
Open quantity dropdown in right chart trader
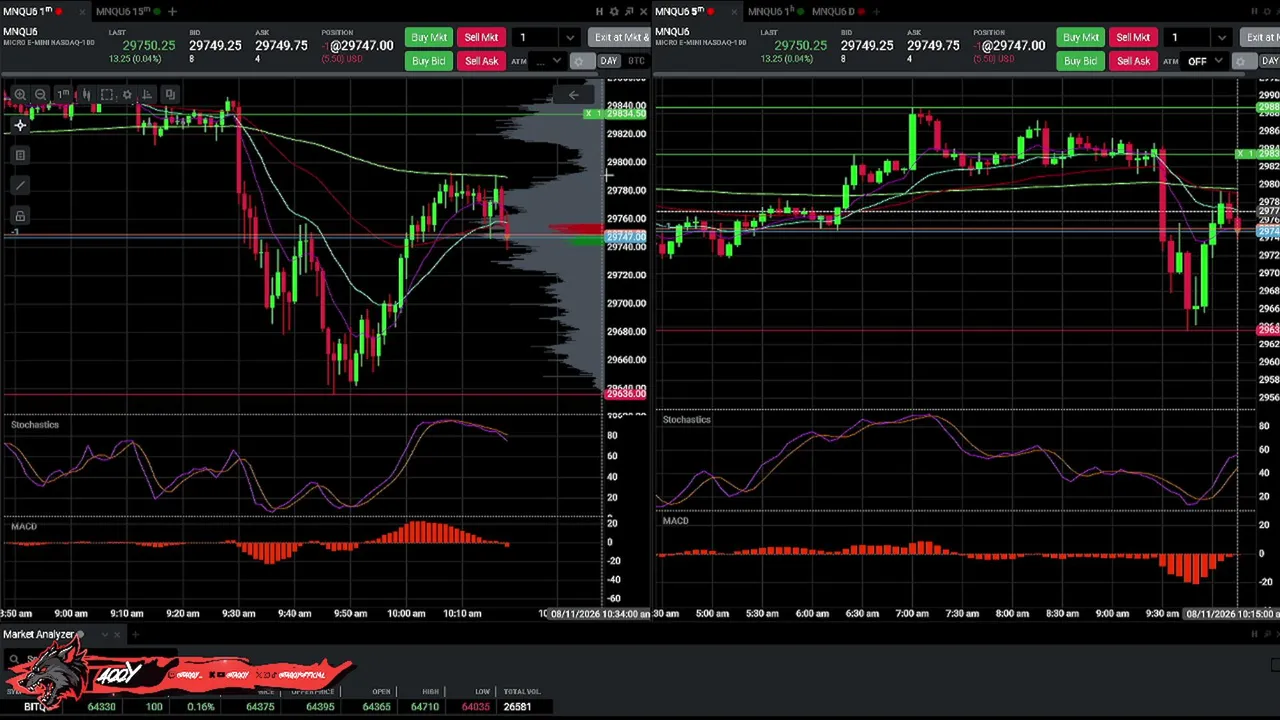1222,38
